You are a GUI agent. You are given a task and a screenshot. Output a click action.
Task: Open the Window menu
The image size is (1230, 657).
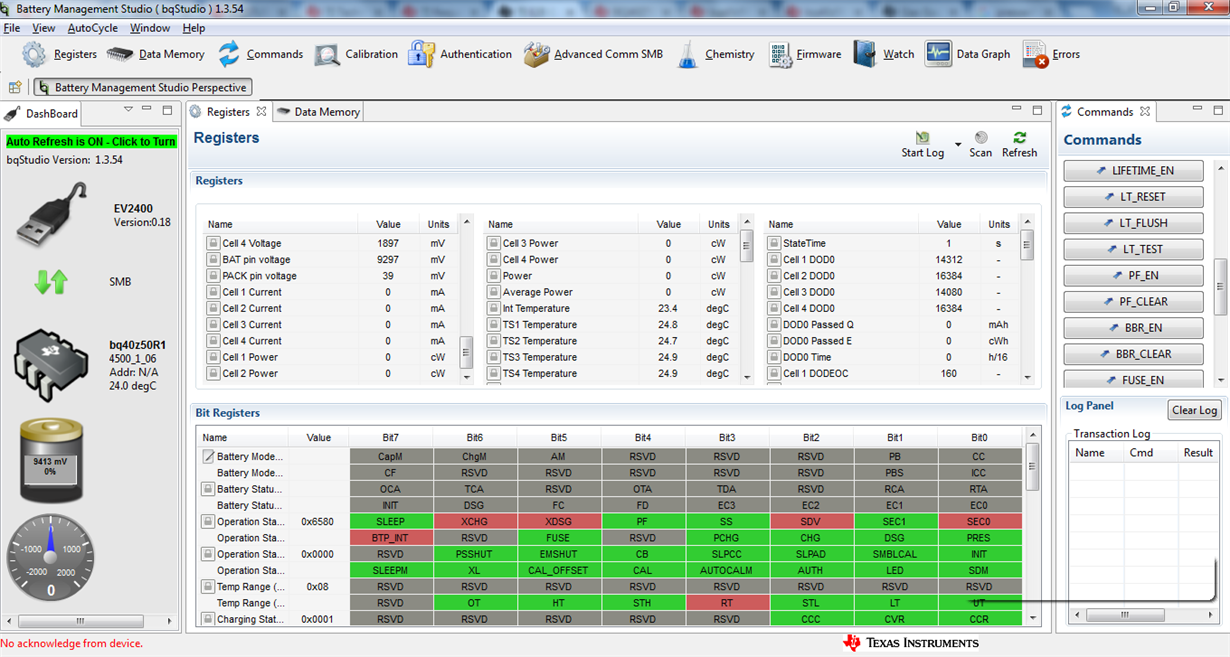pos(150,28)
